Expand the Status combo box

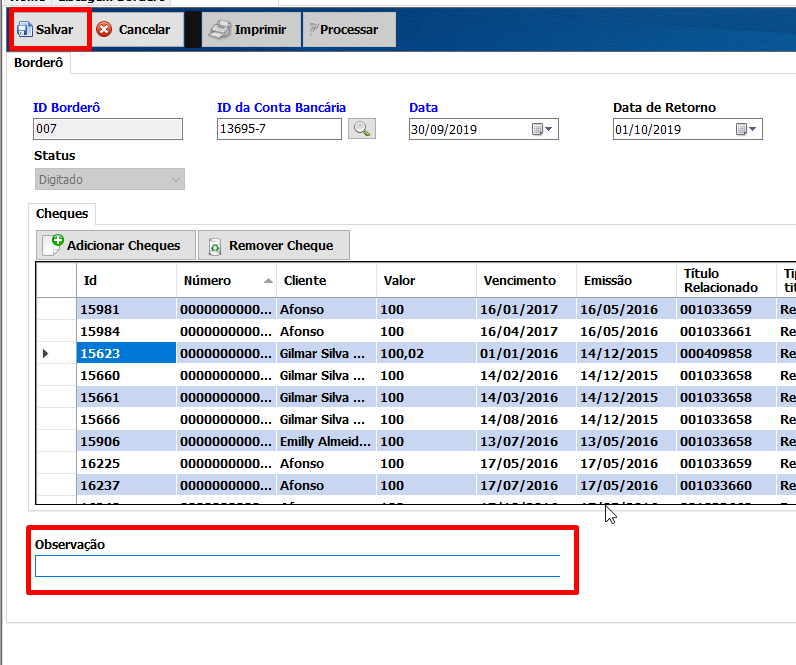(x=176, y=180)
